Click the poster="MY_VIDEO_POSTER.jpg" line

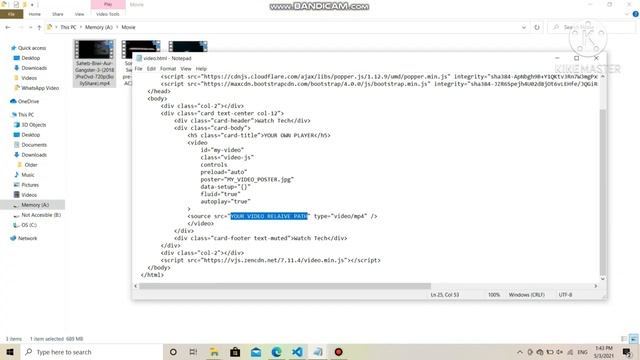point(247,180)
